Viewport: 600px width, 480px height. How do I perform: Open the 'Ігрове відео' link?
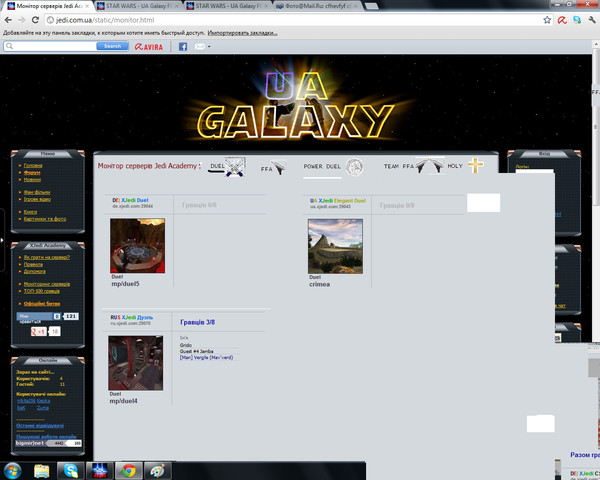click(x=37, y=199)
